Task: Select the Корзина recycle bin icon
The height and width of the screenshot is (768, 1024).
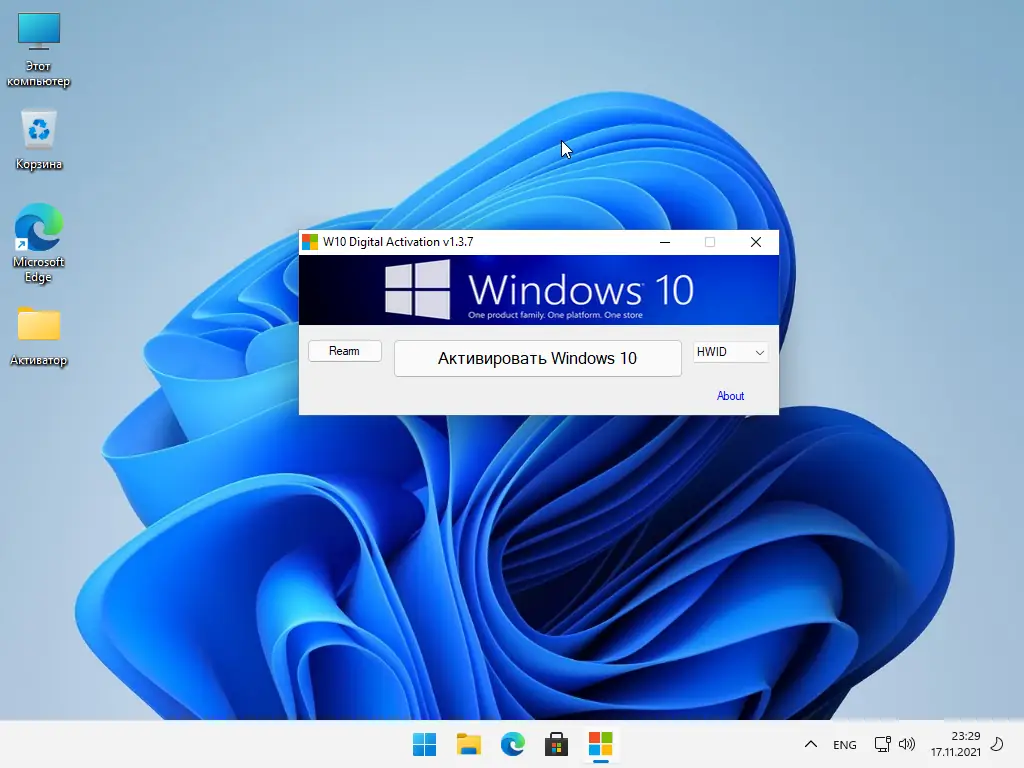Action: (39, 140)
